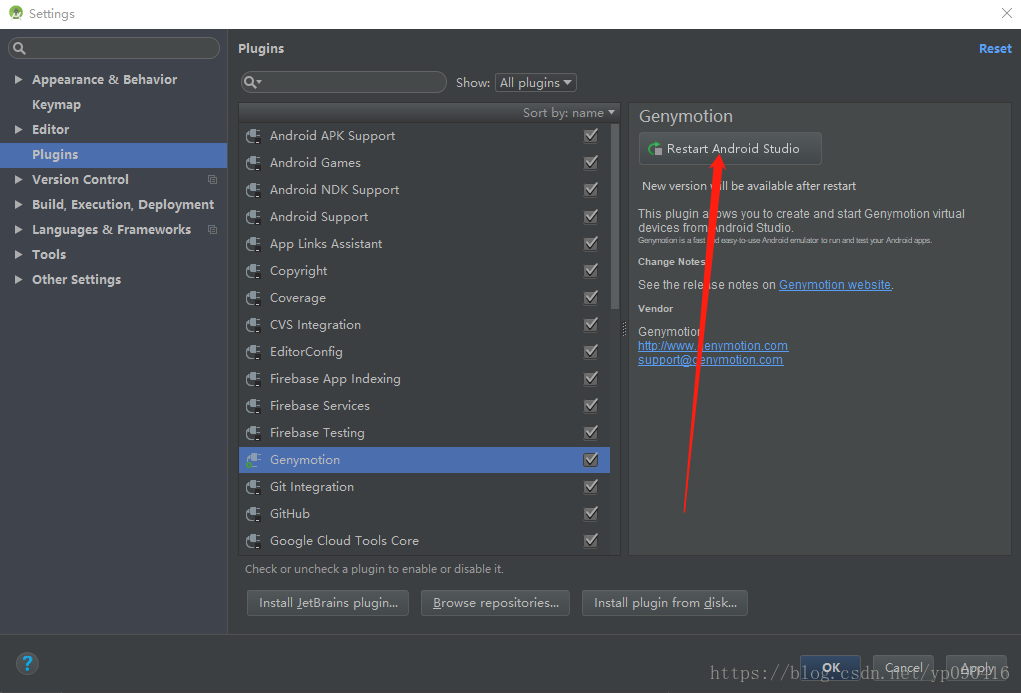Expand Build, Execution, Deployment section
This screenshot has height=693, width=1021.
[18, 205]
